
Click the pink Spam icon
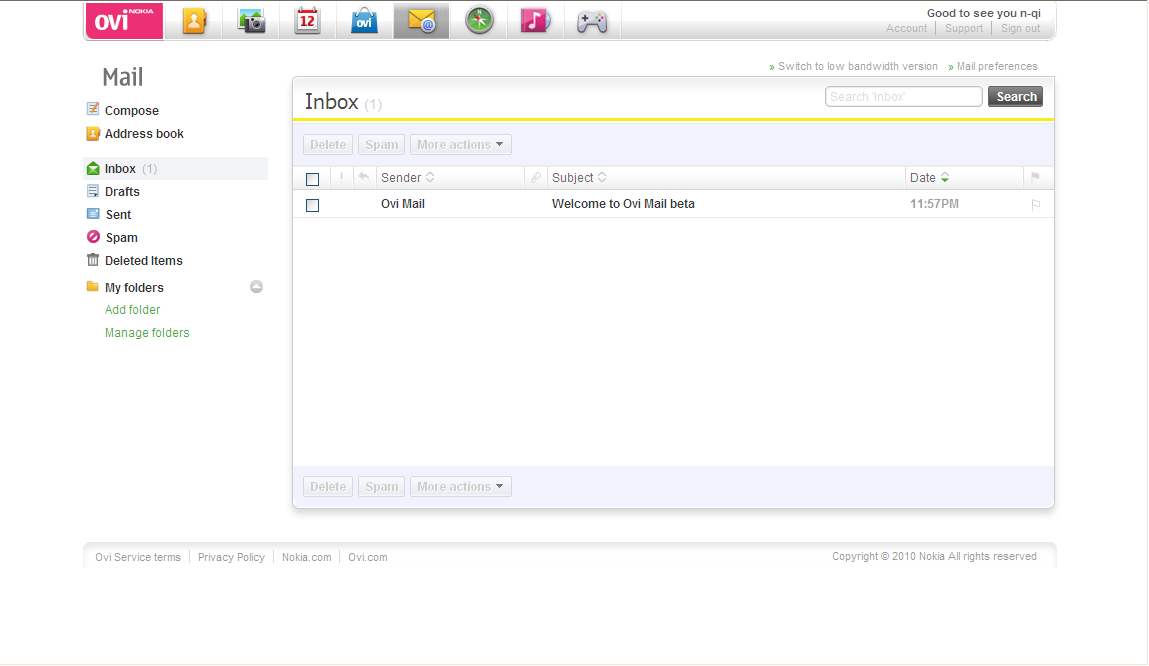(x=93, y=237)
